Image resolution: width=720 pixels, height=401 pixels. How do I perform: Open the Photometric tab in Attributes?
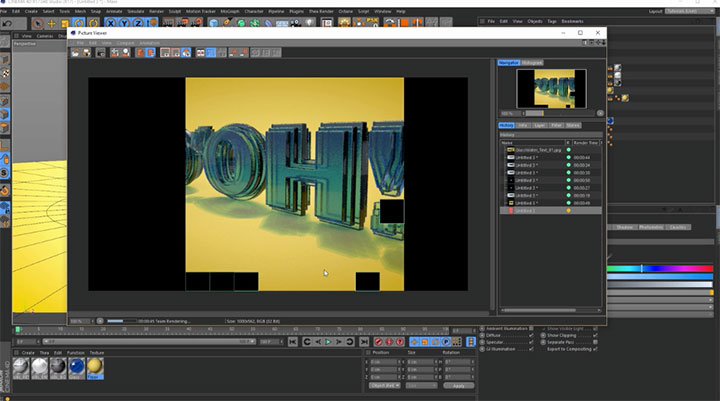click(x=651, y=227)
